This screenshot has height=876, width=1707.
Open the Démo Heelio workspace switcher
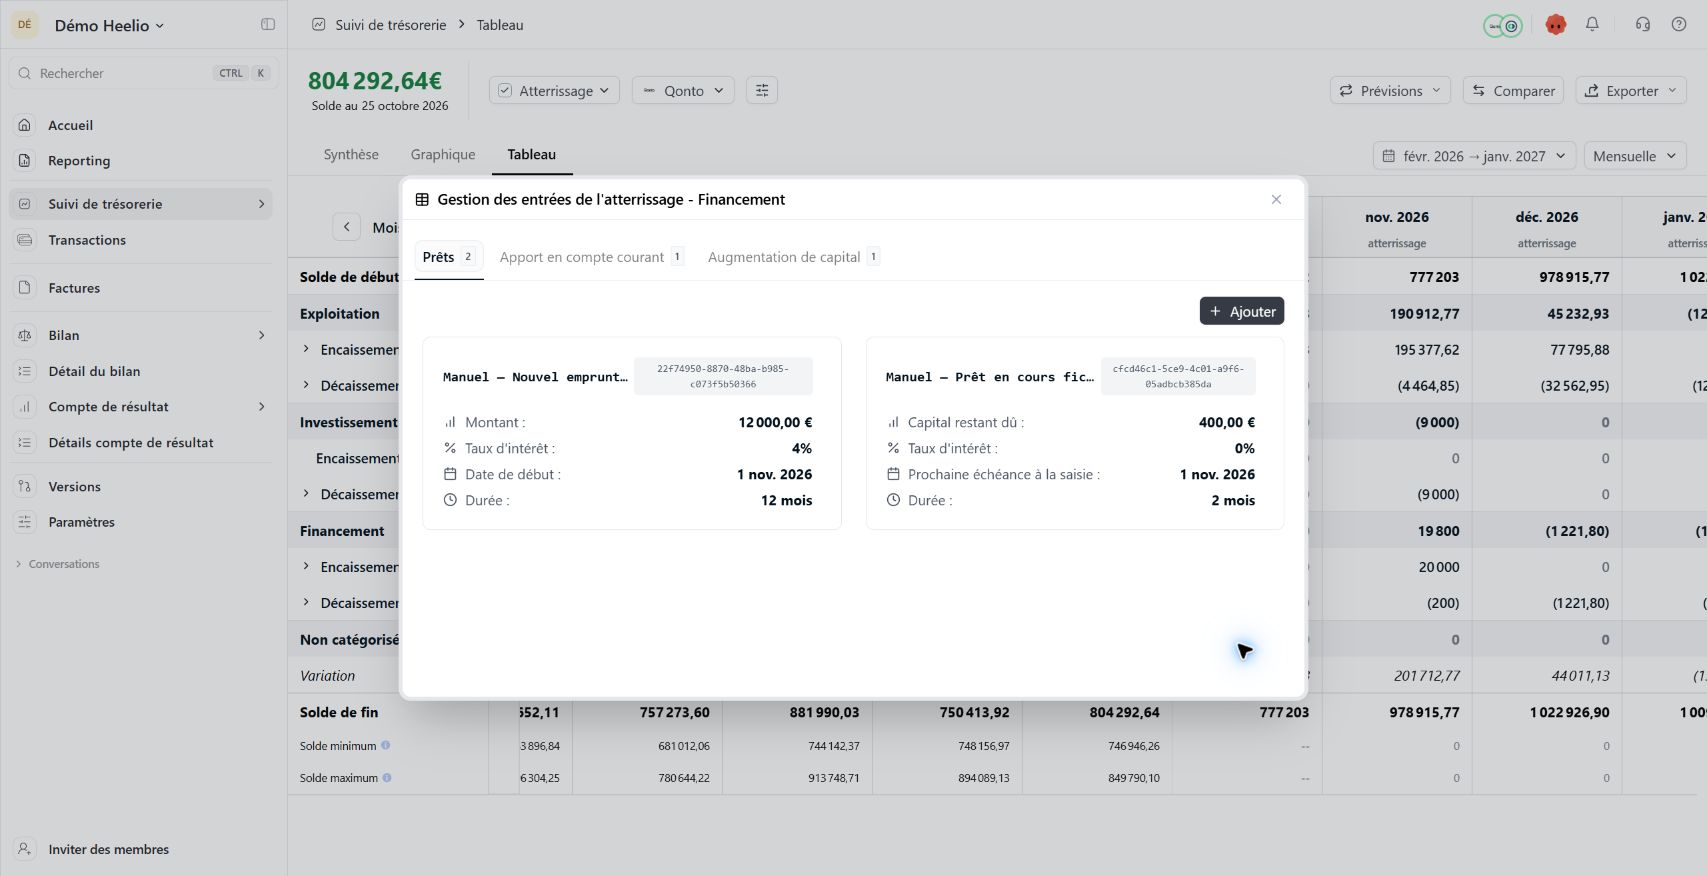tap(109, 26)
